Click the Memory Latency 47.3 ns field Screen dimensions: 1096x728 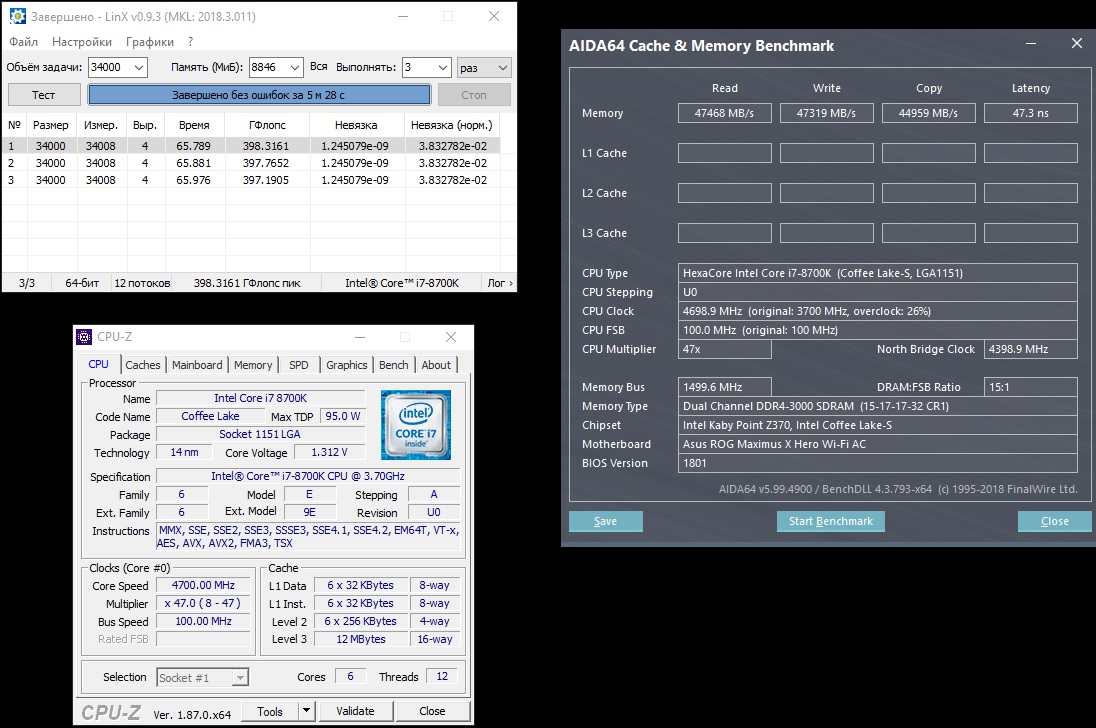pos(1031,113)
